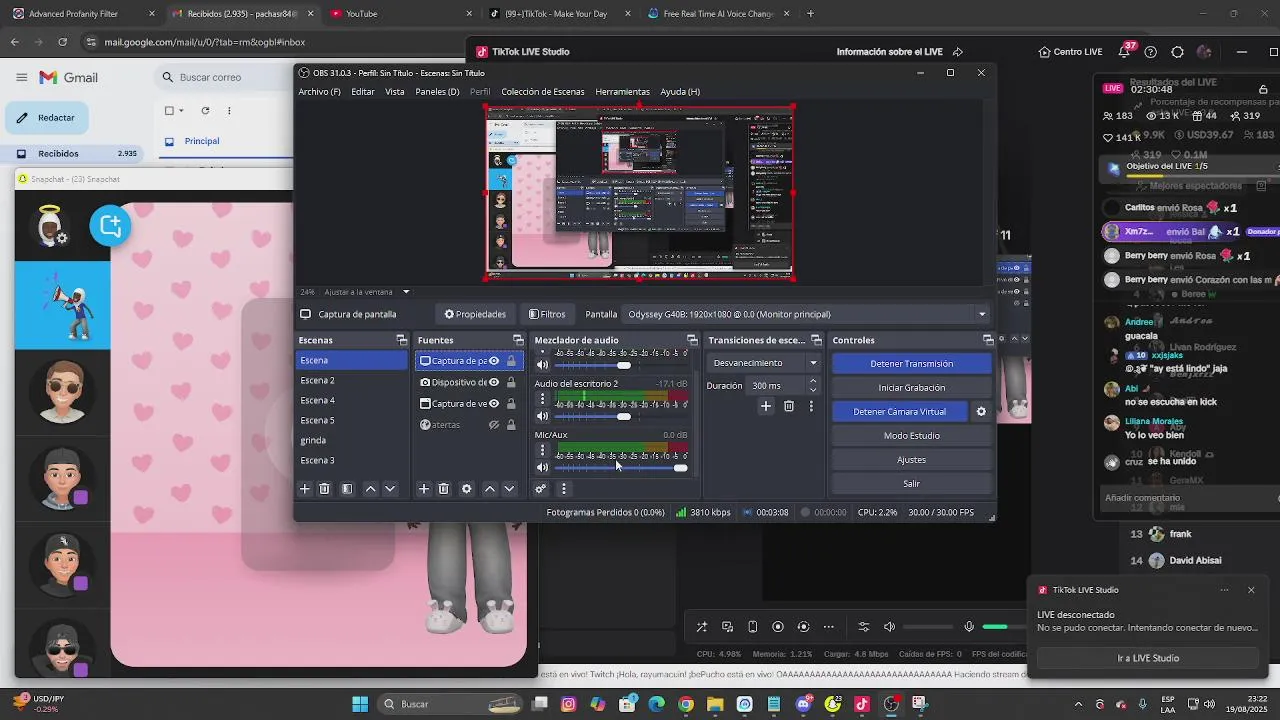Refresh Gmail inbox
The image size is (1280, 720).
(205, 111)
